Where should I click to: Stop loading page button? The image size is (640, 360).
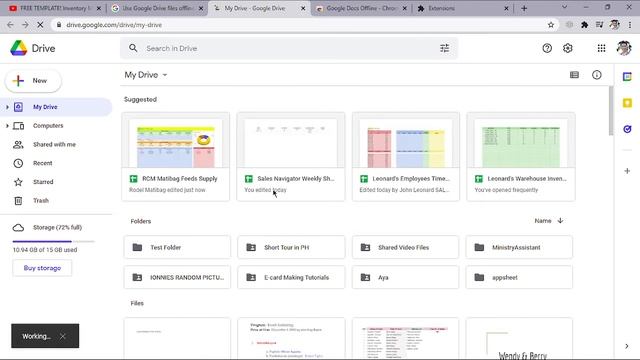[40, 25]
